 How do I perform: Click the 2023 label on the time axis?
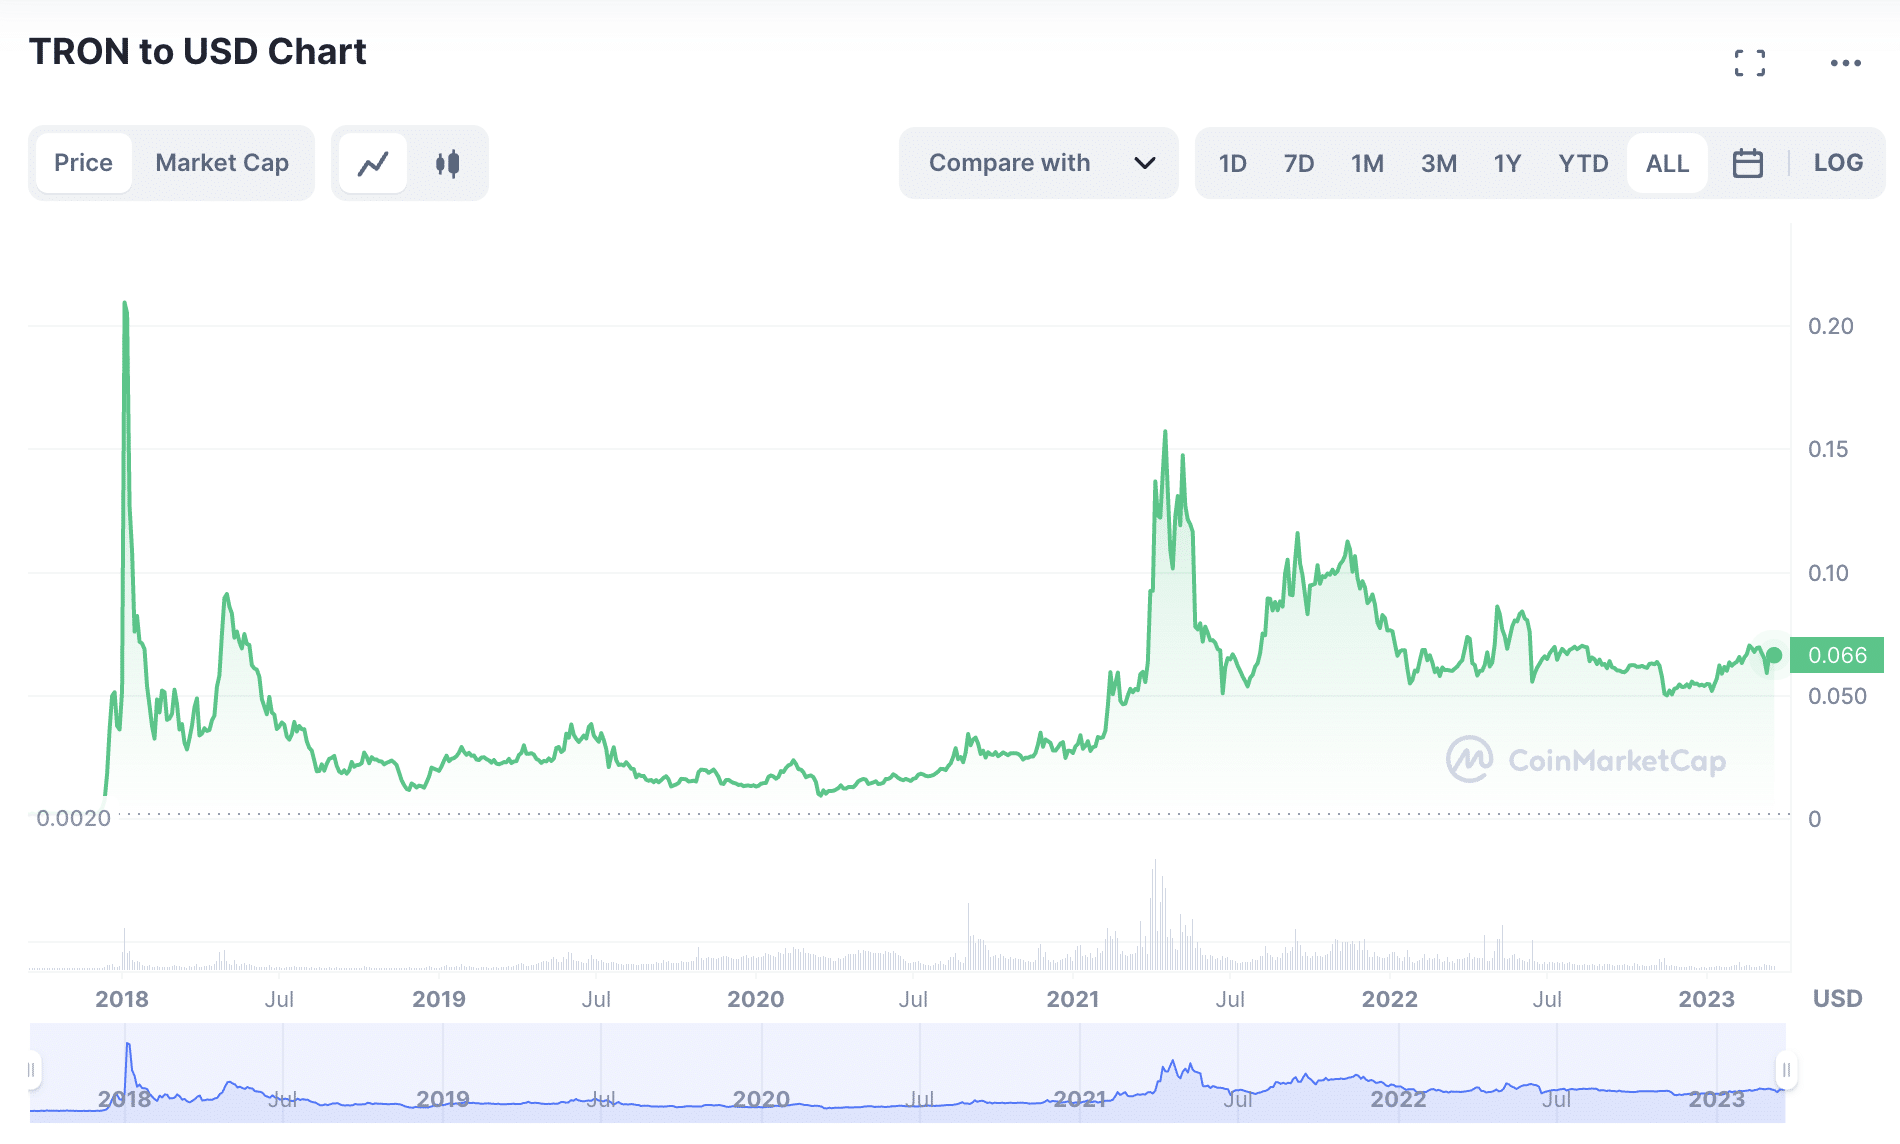click(x=1706, y=999)
